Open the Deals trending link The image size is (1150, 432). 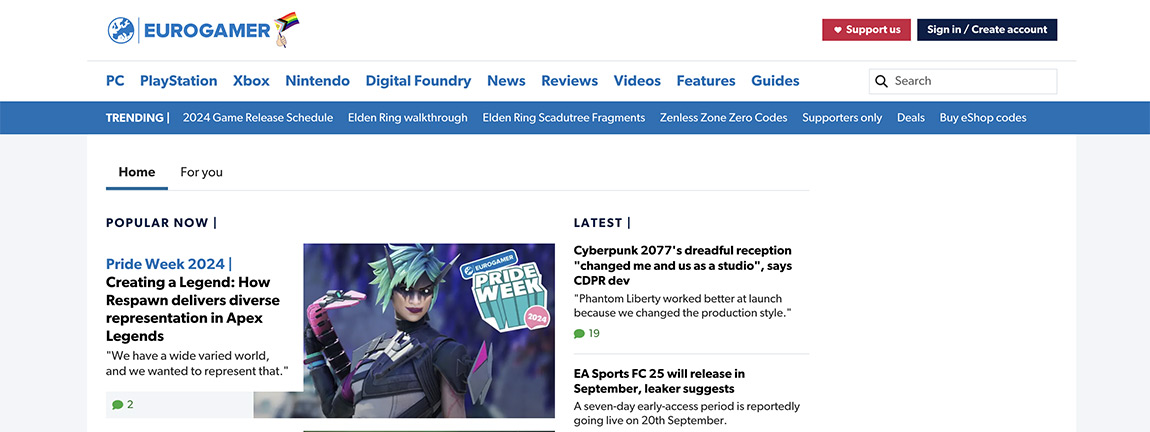911,117
